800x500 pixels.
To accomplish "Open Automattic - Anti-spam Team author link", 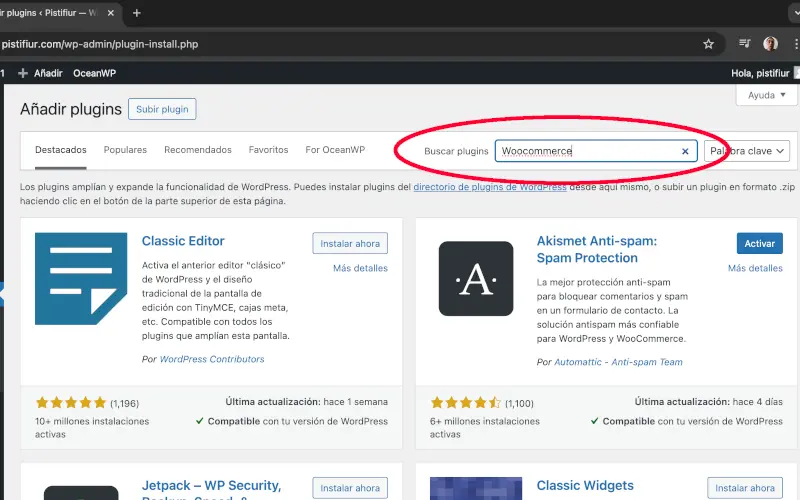I will [618, 362].
